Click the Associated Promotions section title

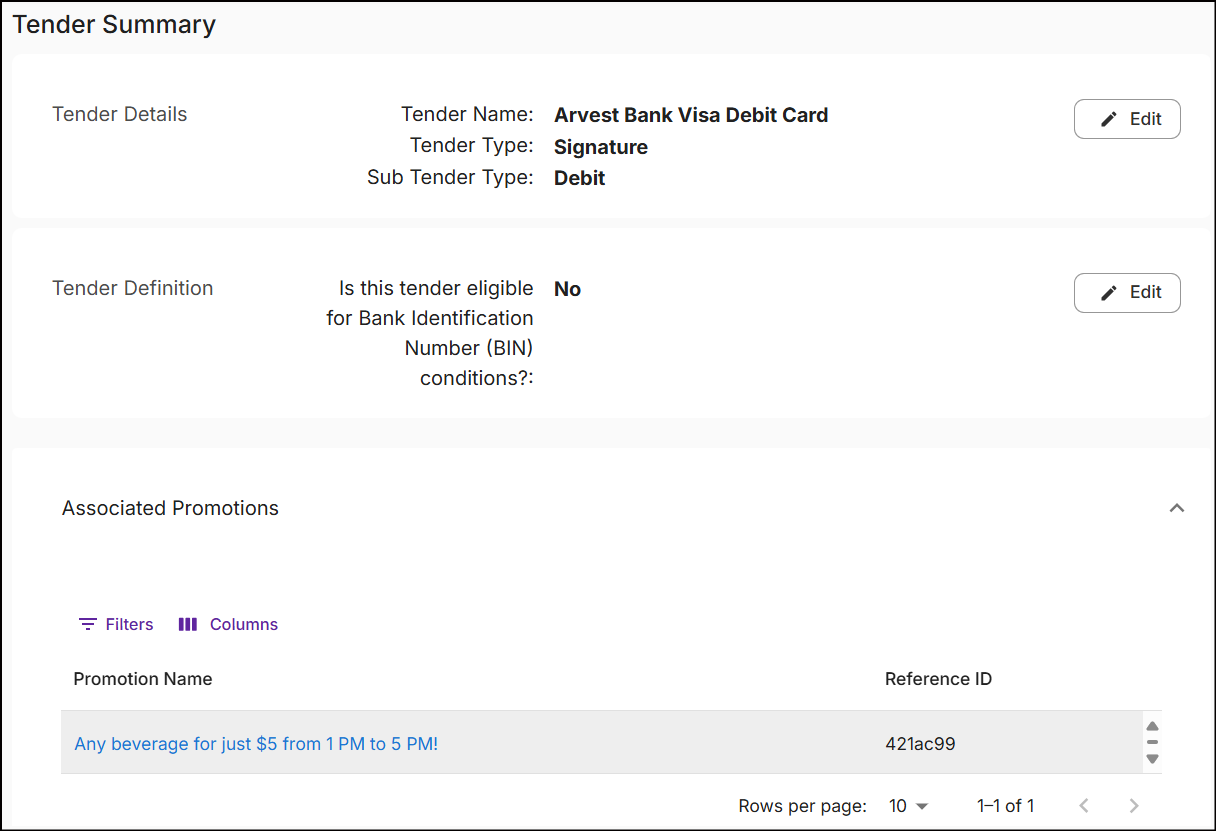(x=170, y=508)
